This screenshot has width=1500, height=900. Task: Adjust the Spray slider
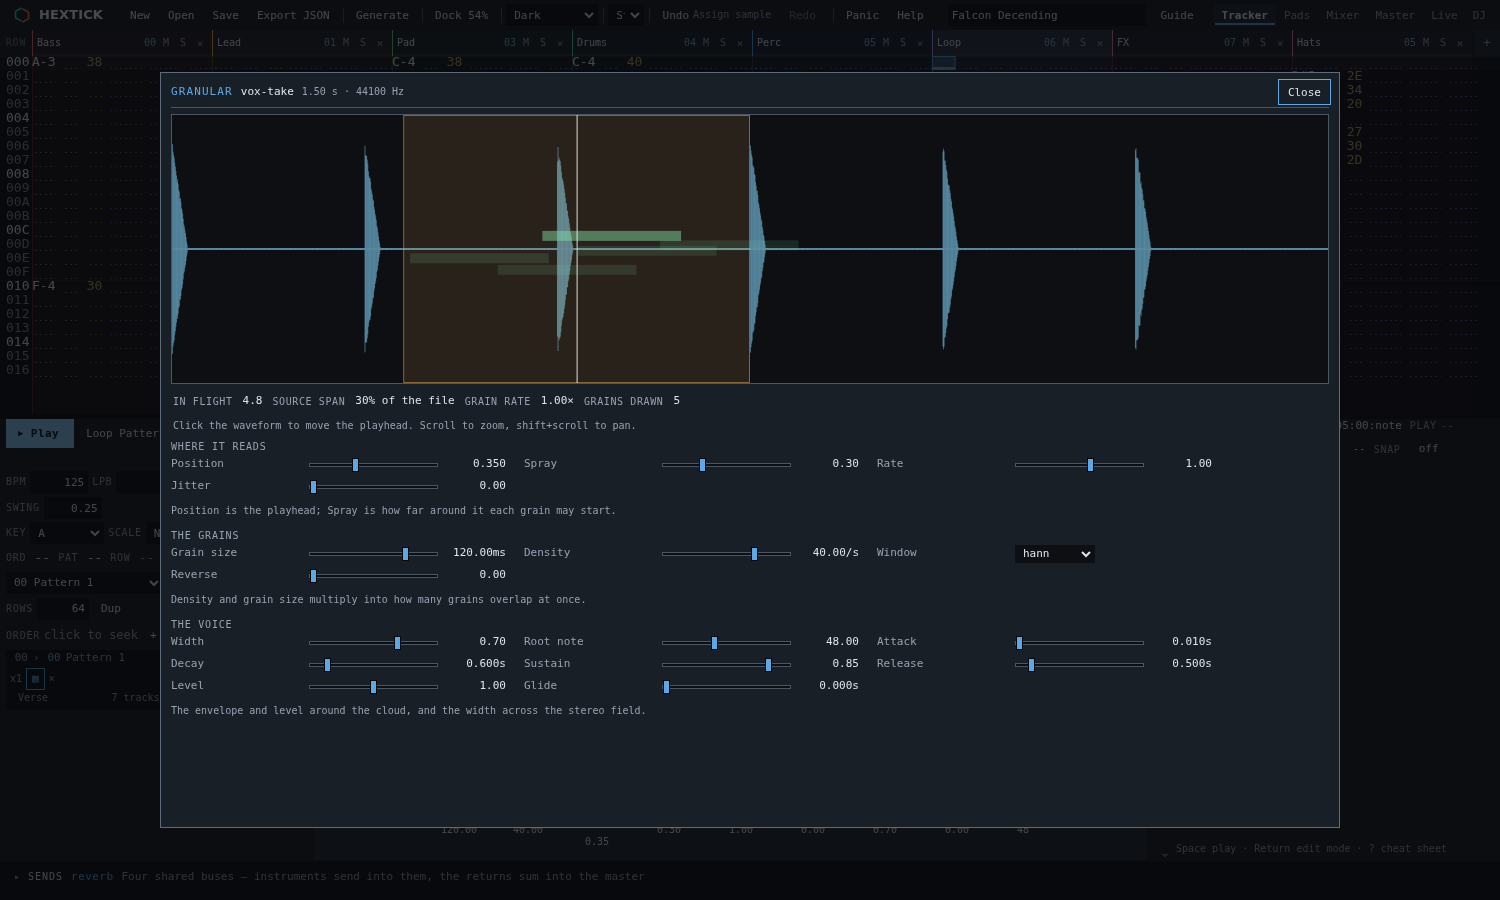[x=726, y=465]
